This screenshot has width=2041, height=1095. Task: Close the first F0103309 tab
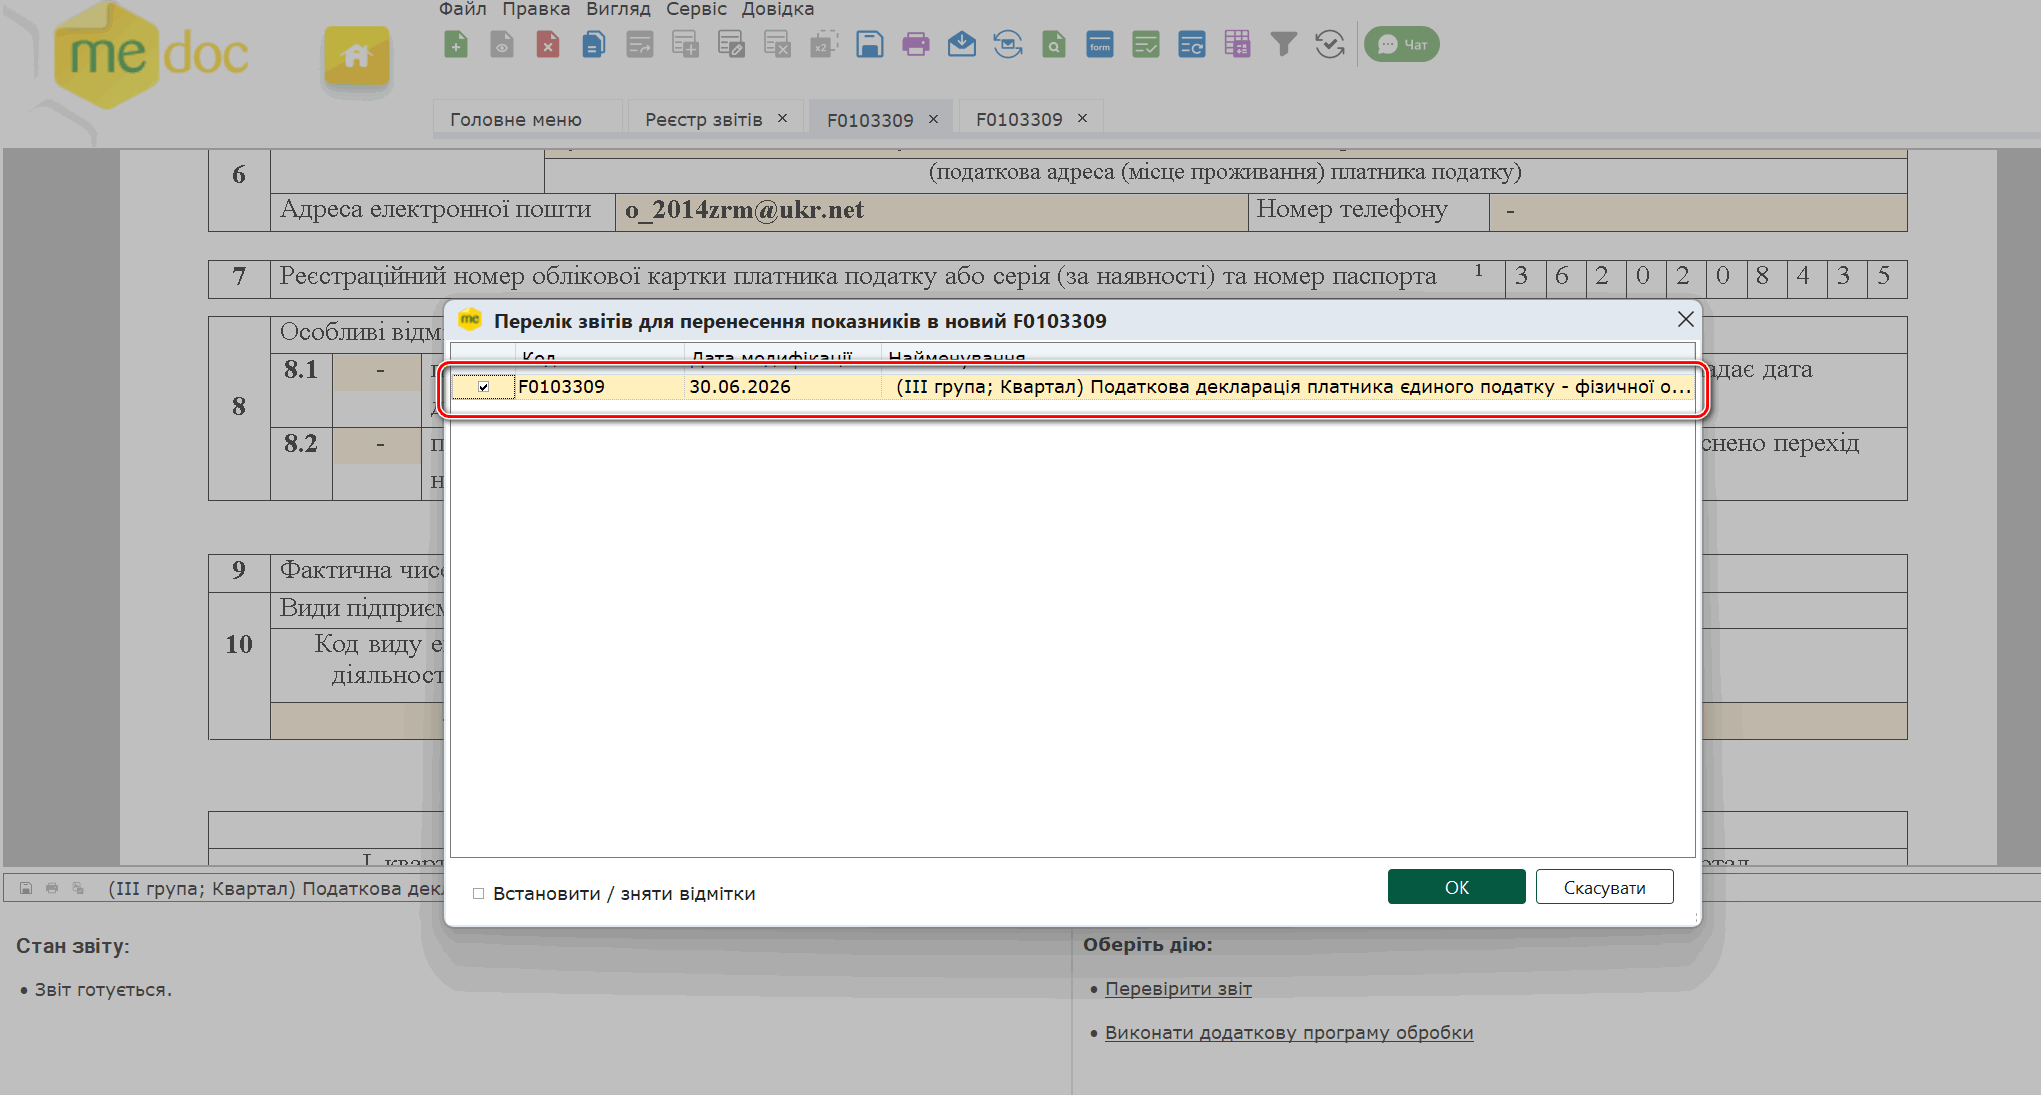click(x=934, y=119)
